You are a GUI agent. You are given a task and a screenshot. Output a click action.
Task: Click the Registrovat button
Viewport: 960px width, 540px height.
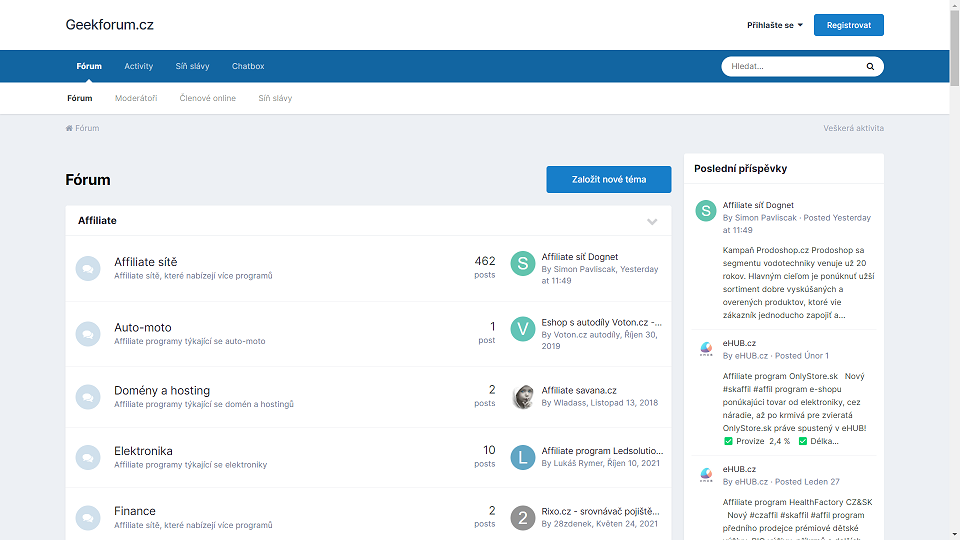pyautogui.click(x=848, y=25)
